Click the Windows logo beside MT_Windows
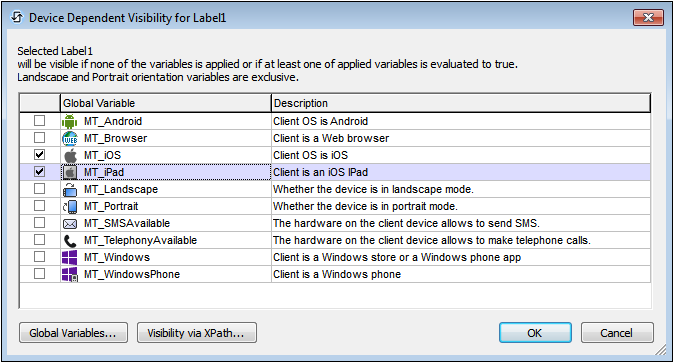 tap(70, 258)
